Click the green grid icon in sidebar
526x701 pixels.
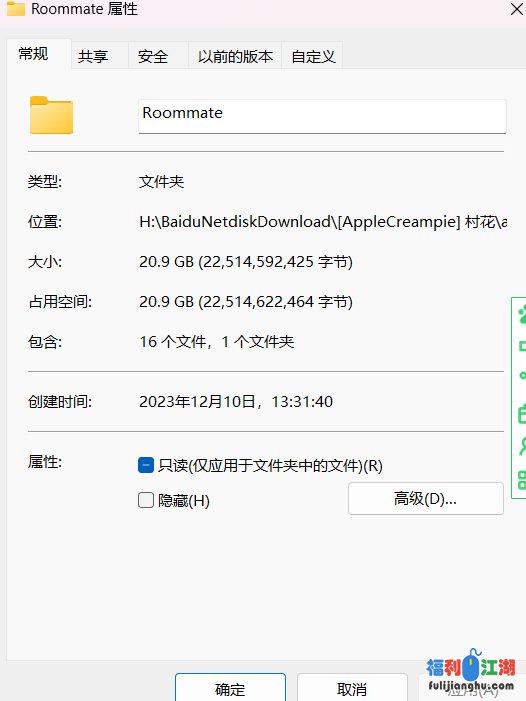point(522,480)
